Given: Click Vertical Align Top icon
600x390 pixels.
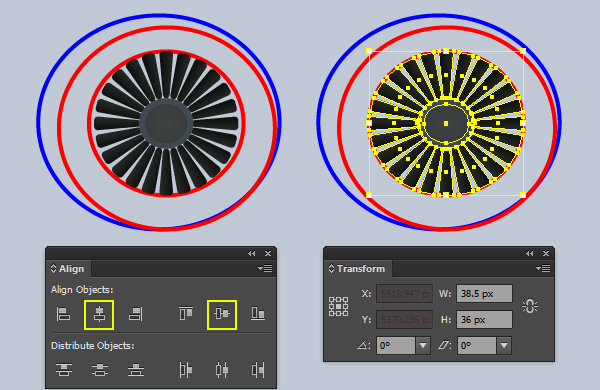Looking at the screenshot, I should pyautogui.click(x=186, y=314).
